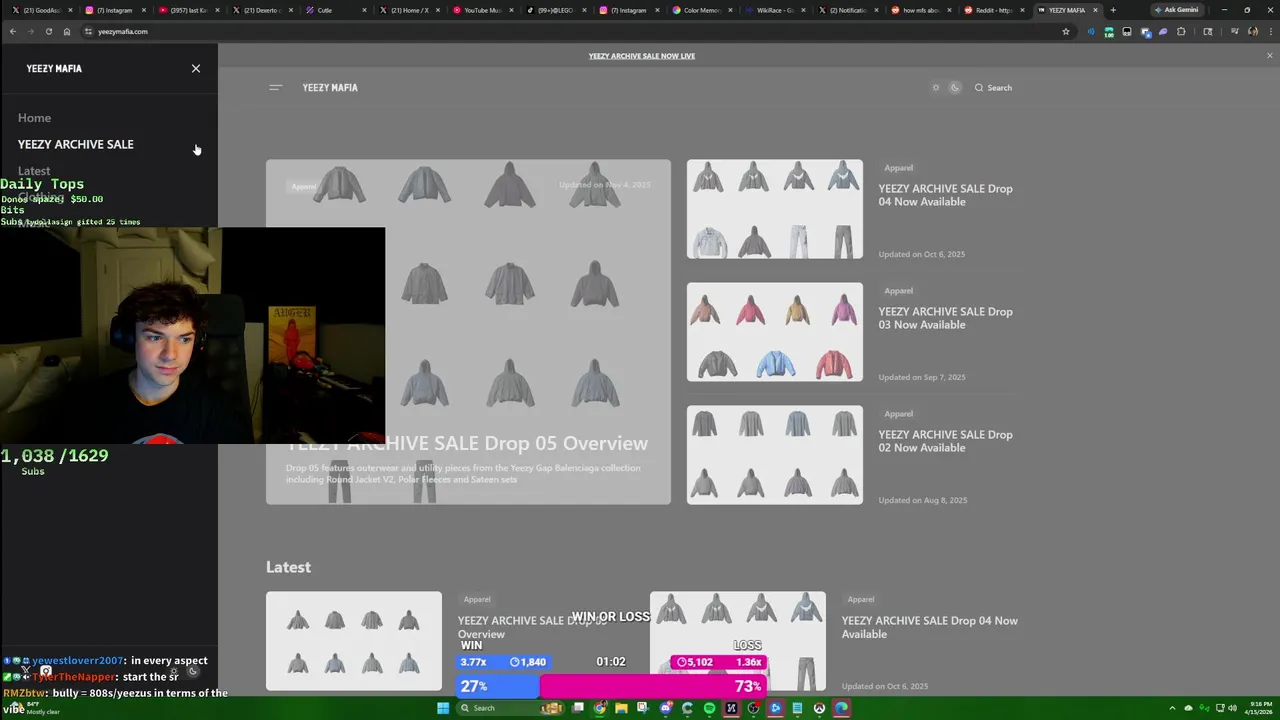Screen dimensions: 1280x720
Task: Click Apparel tag above Drop 03
Action: [899, 291]
